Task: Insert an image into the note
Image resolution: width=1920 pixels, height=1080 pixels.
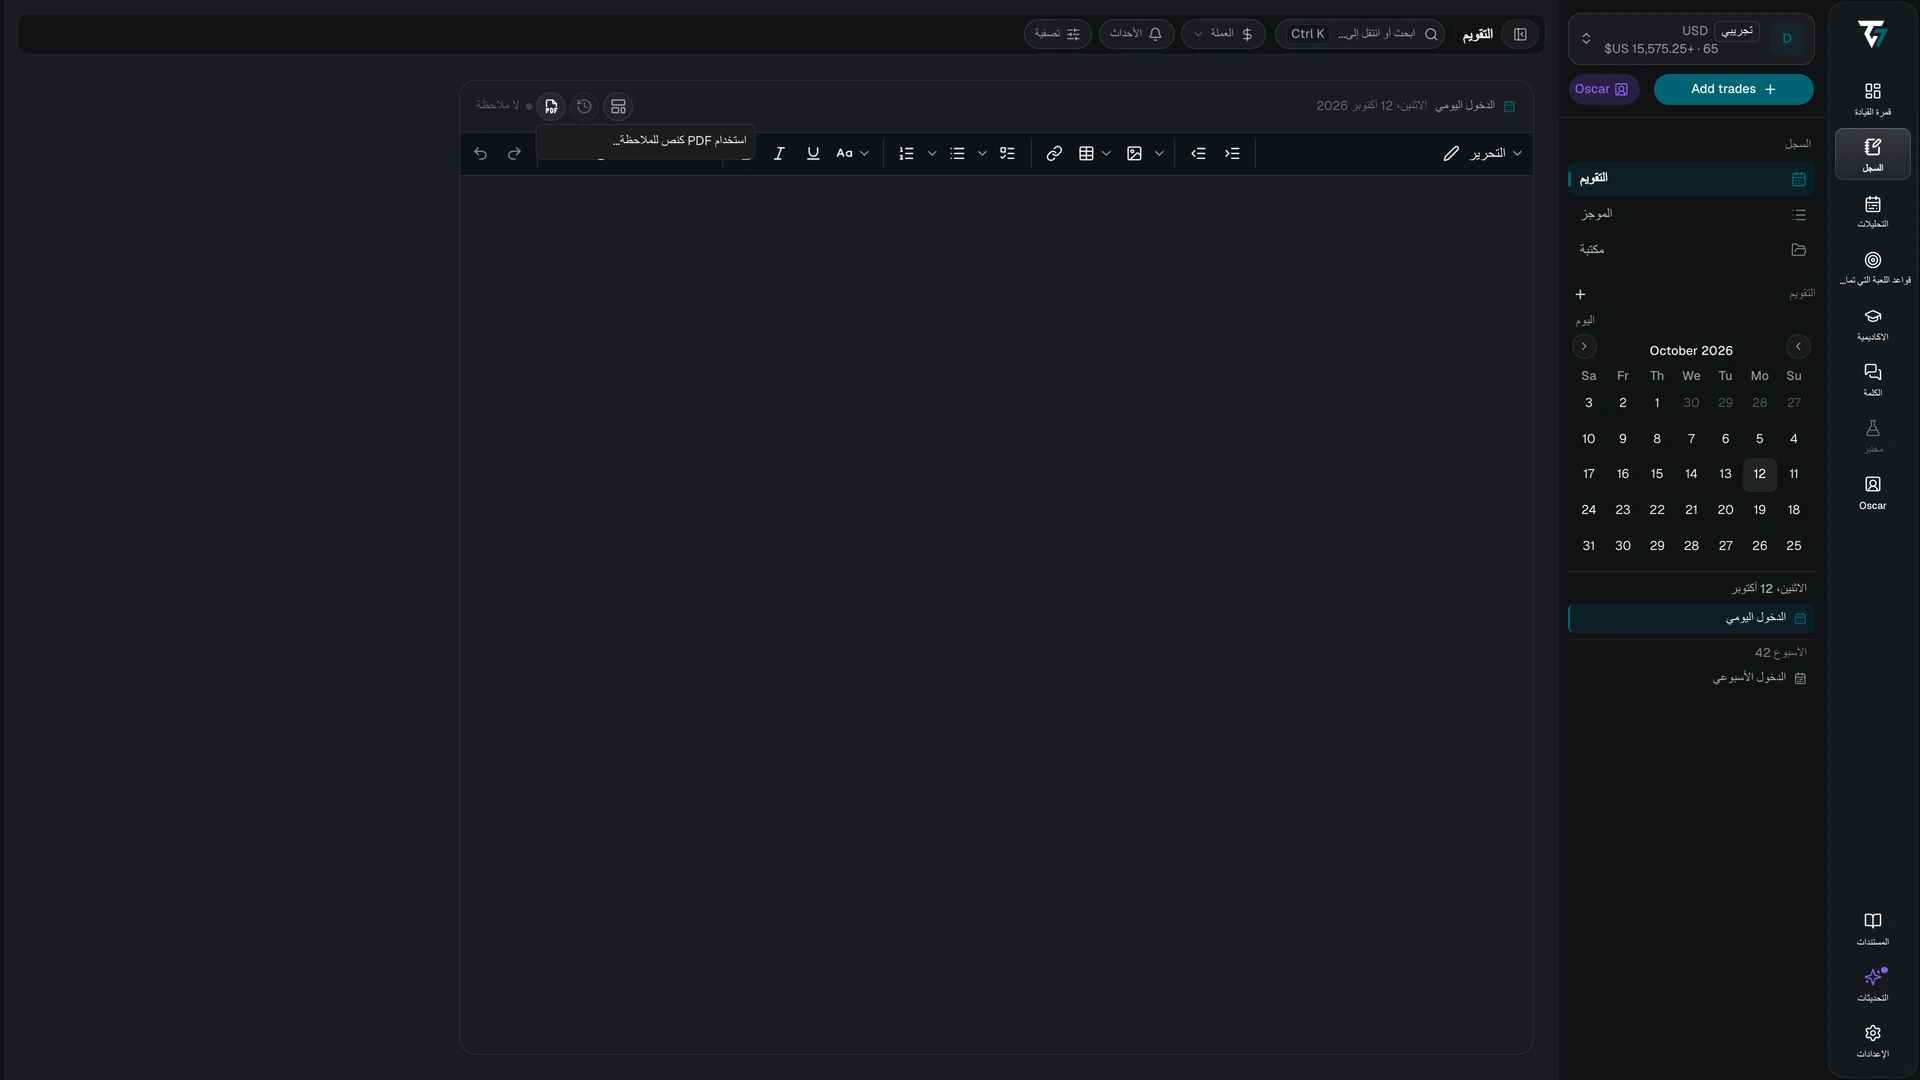Action: (1134, 154)
